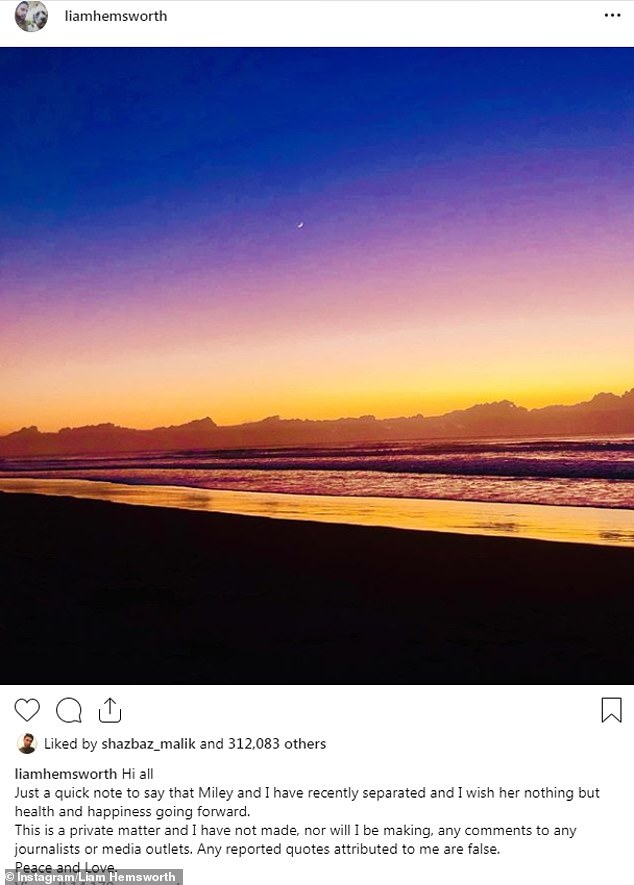Click the crescent moon in the photo
Viewport: 634px width, 885px height.
(x=298, y=225)
